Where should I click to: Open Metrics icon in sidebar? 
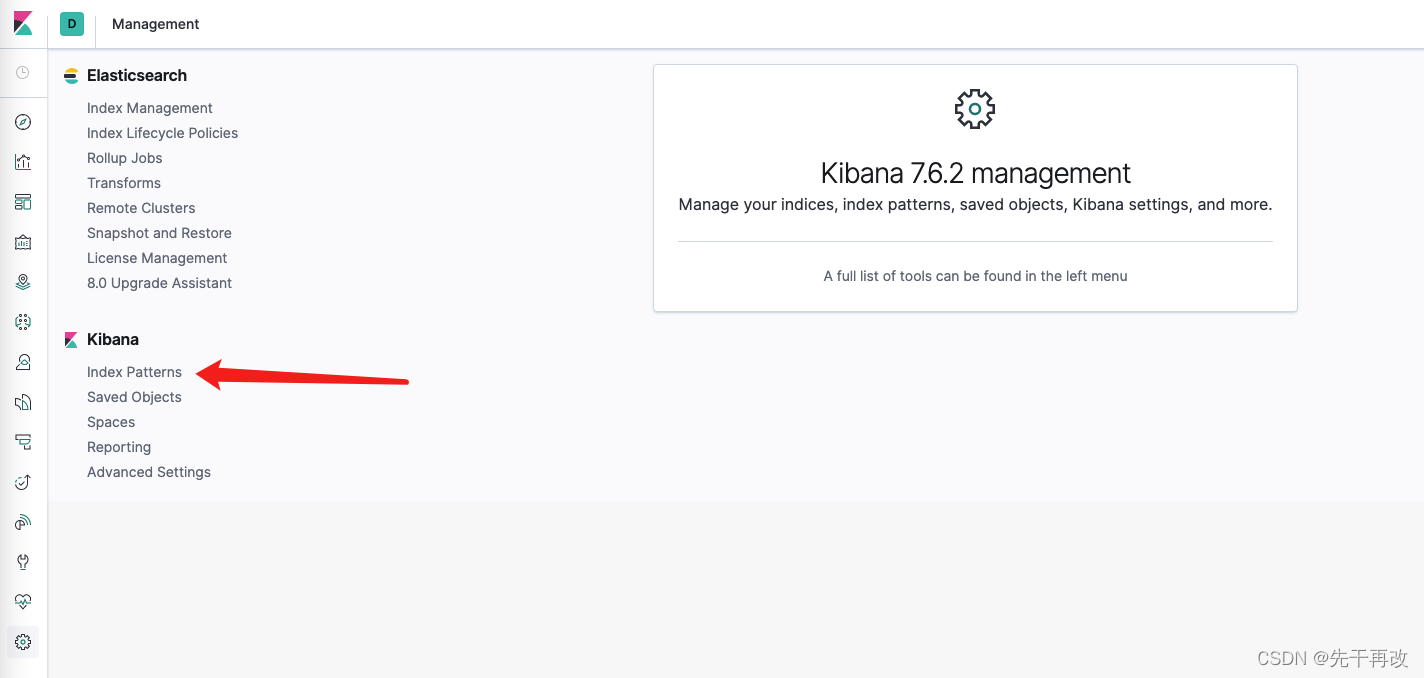(23, 362)
